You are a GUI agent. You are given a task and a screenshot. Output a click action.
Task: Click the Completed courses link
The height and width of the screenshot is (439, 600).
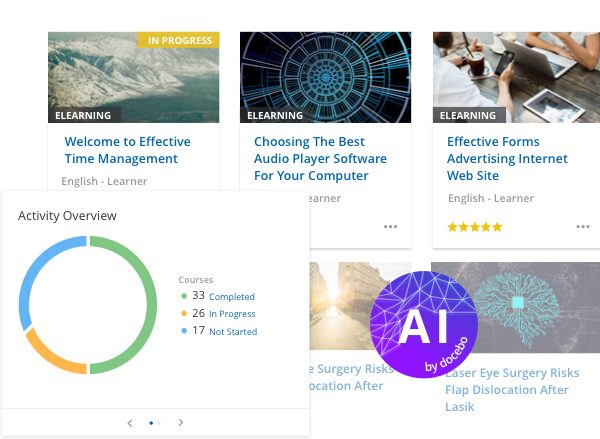232,297
